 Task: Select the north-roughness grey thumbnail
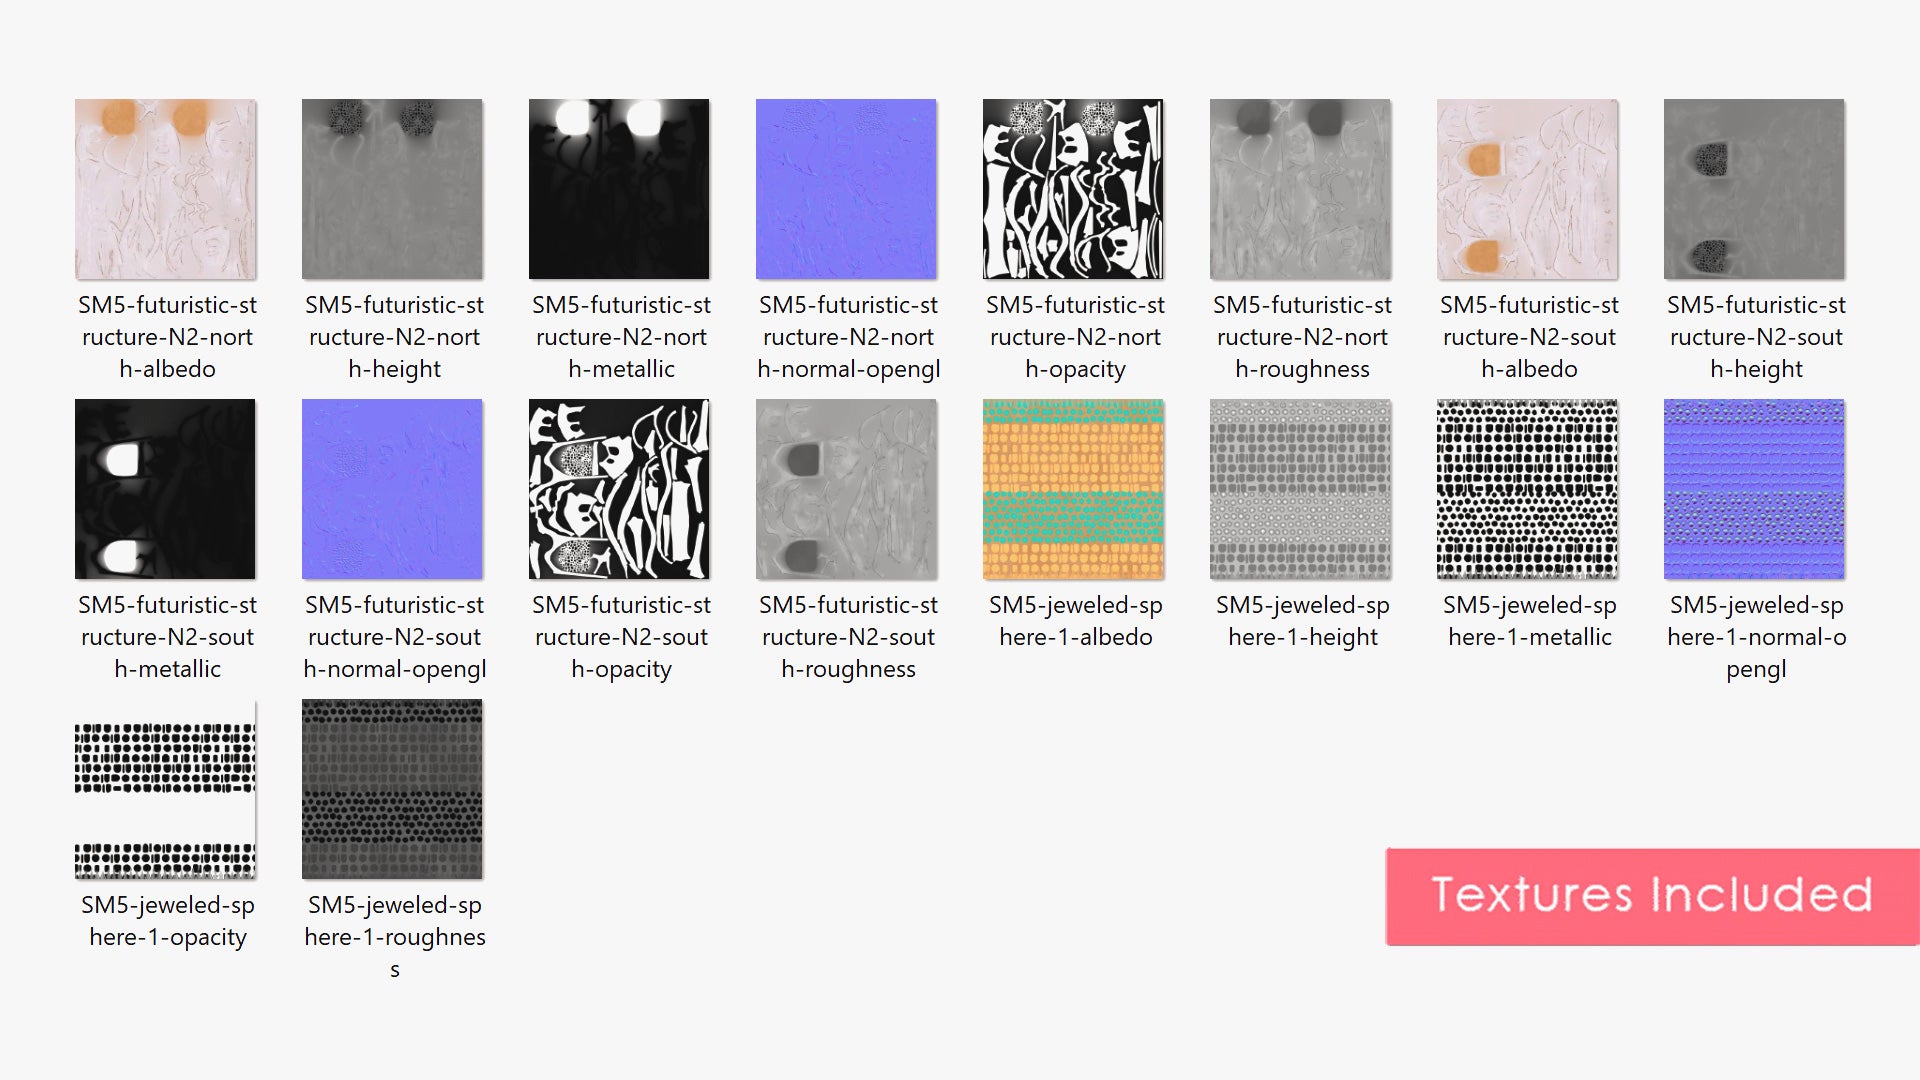click(1301, 189)
